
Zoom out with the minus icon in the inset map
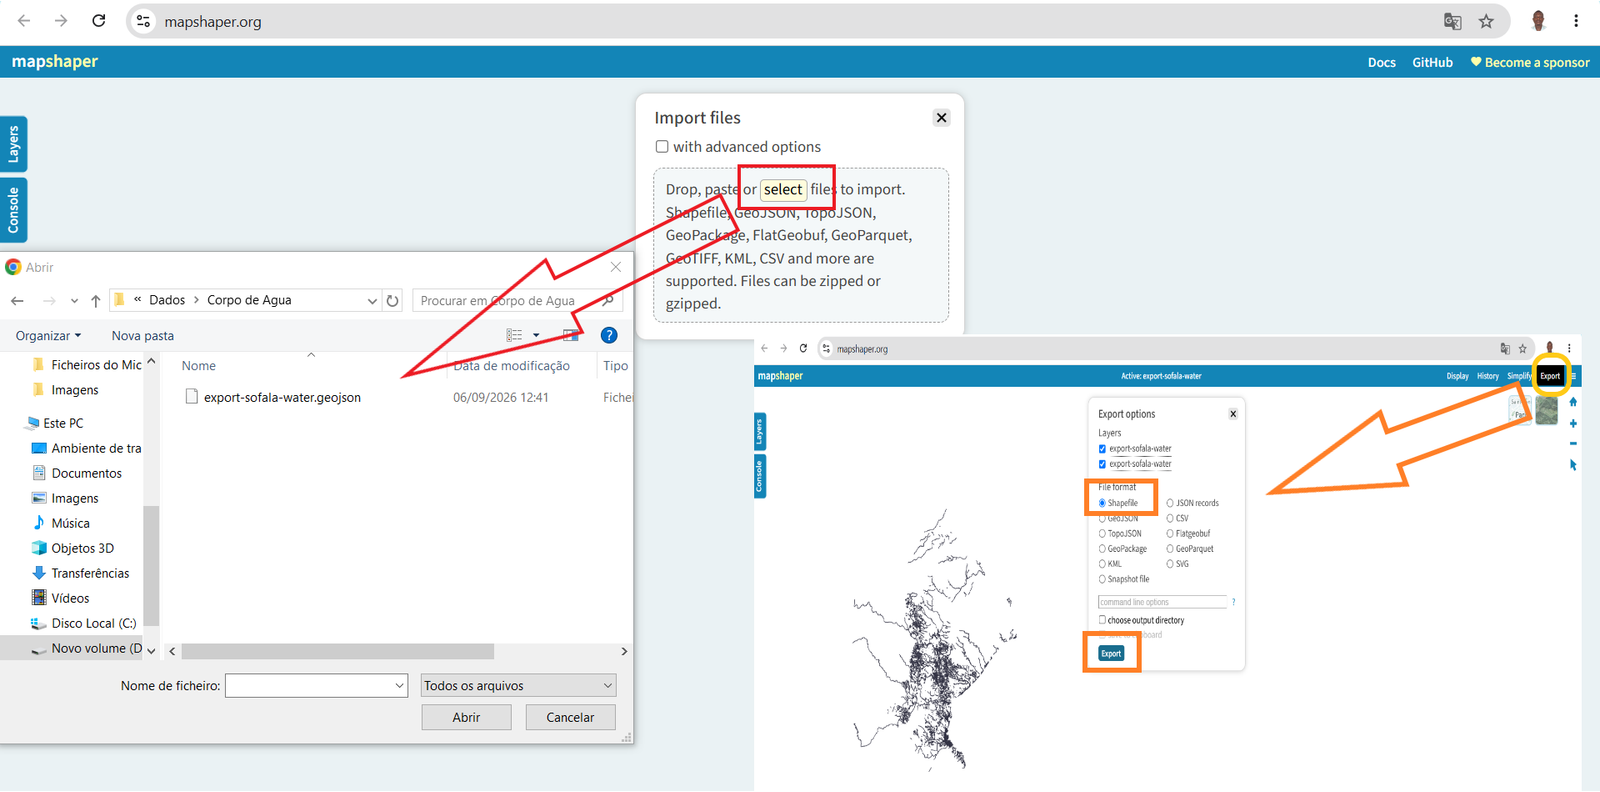point(1573,443)
